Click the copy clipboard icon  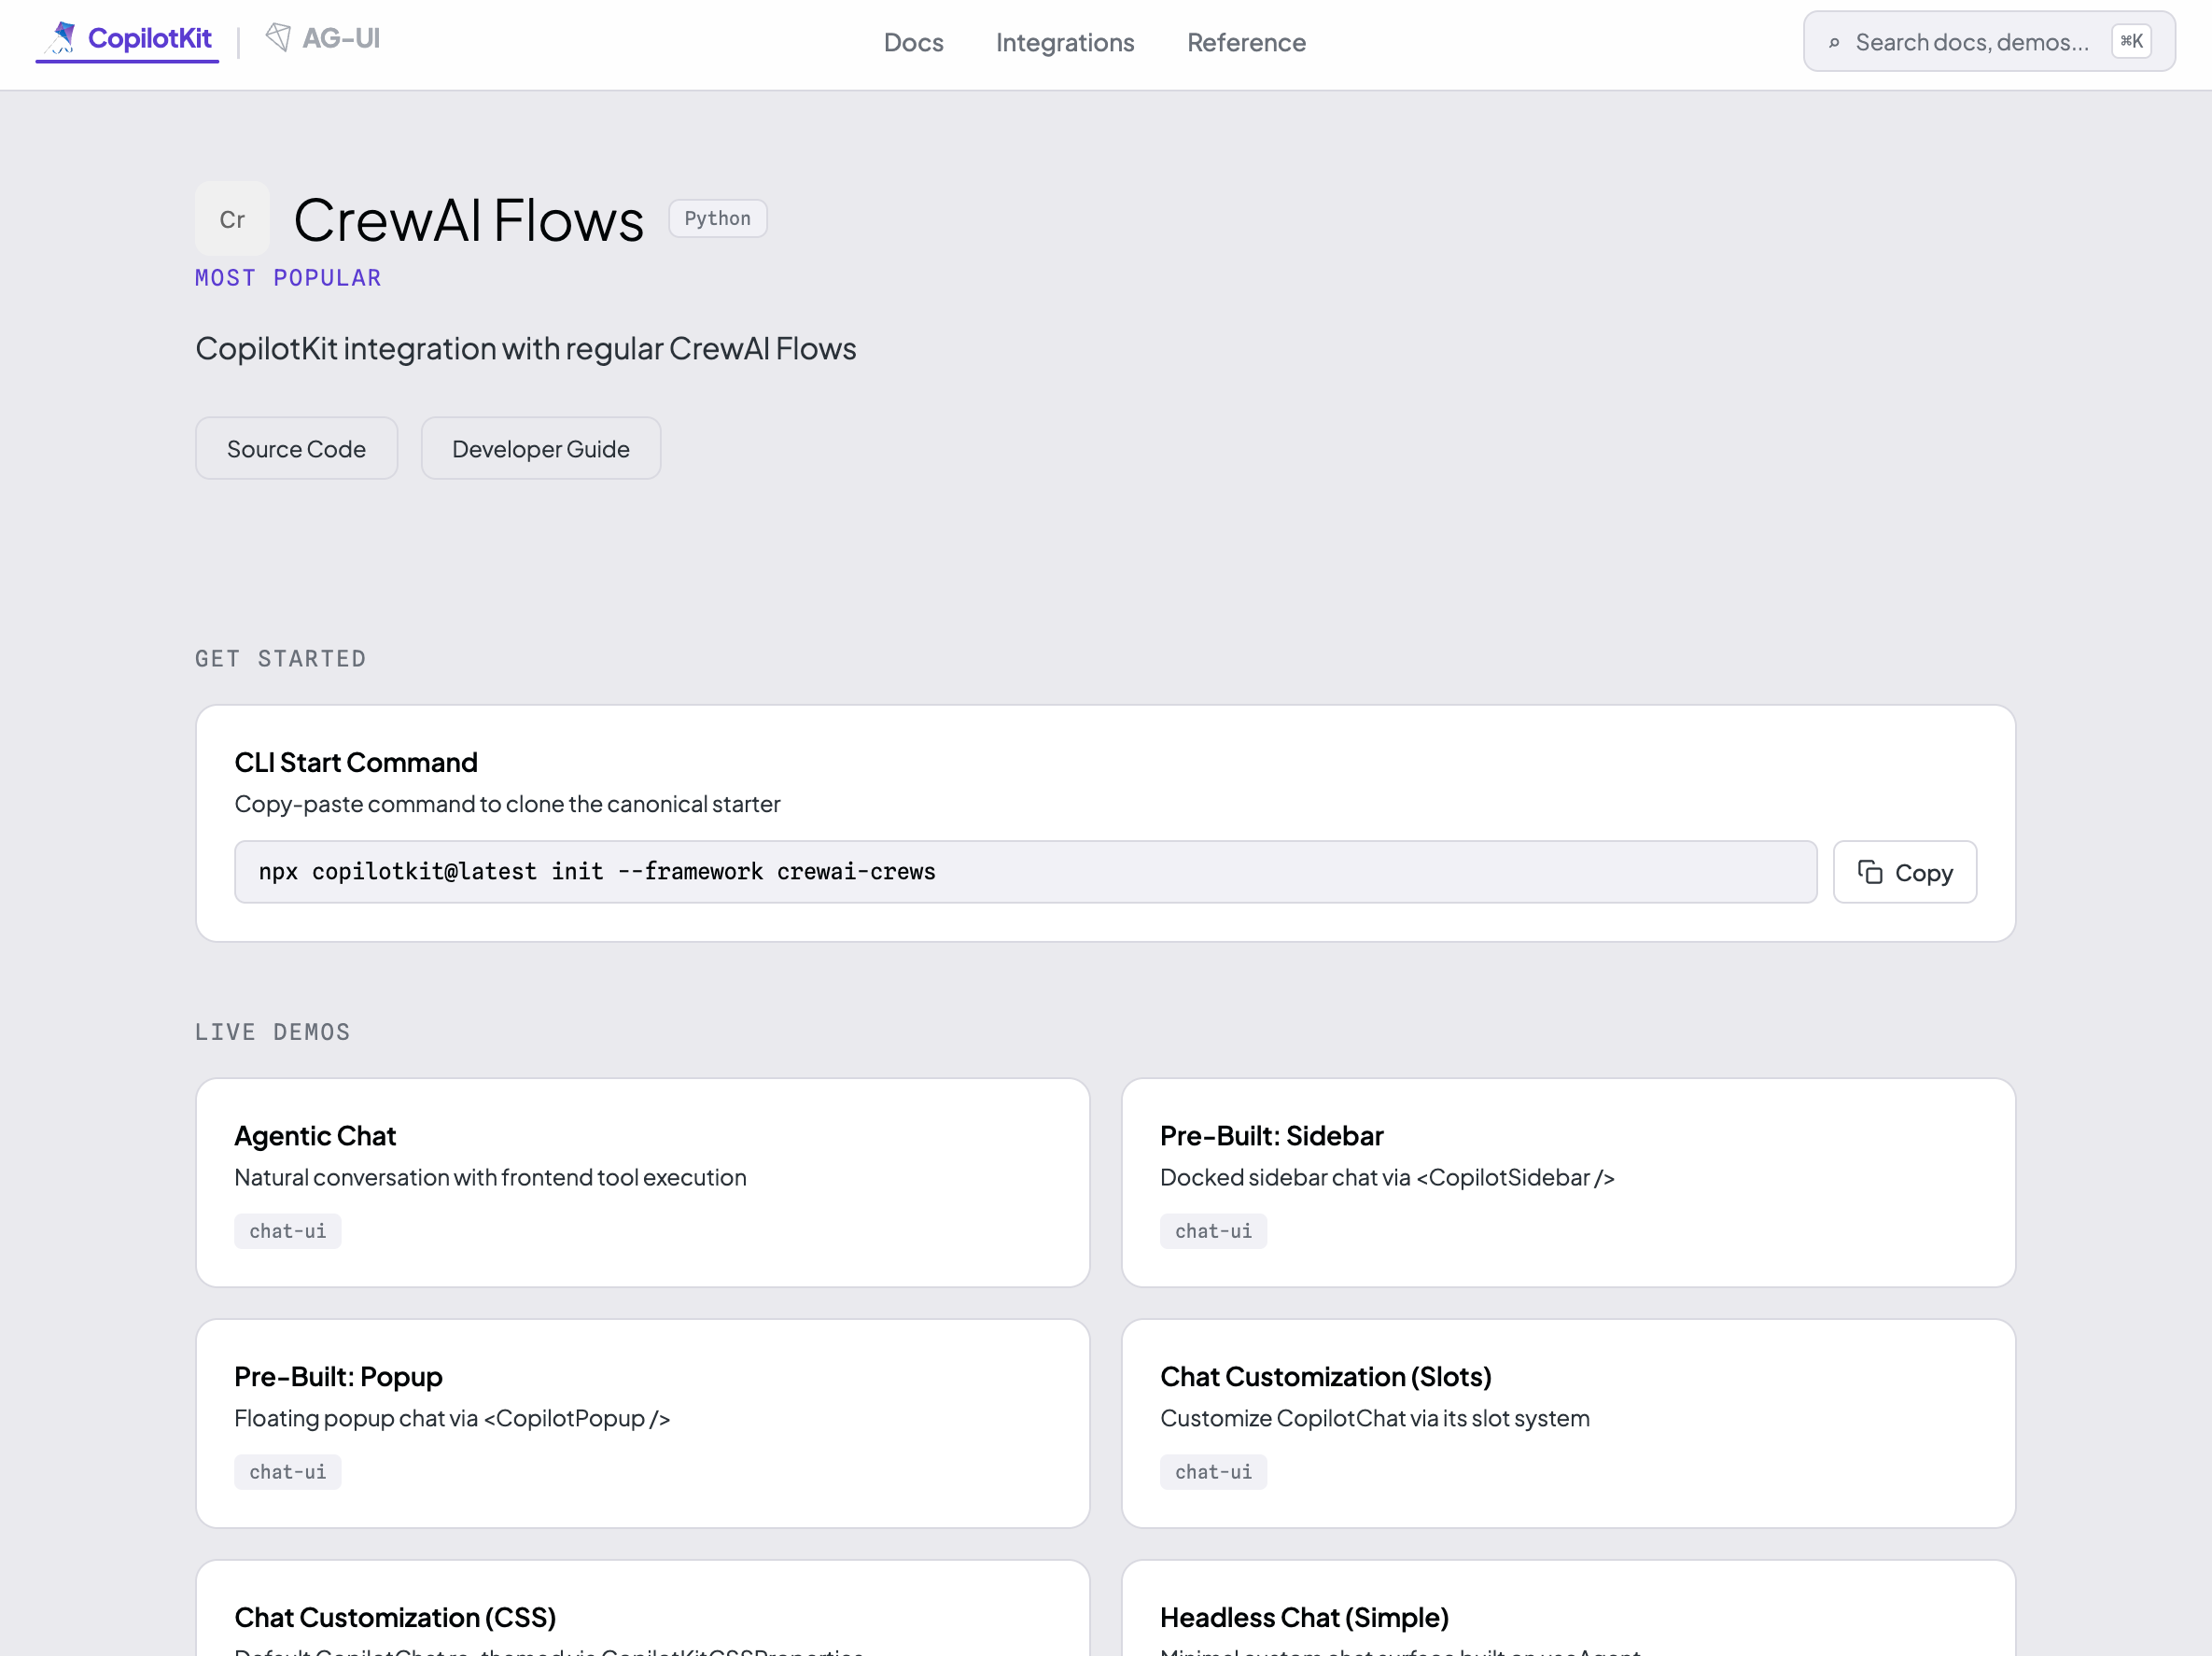click(1870, 872)
